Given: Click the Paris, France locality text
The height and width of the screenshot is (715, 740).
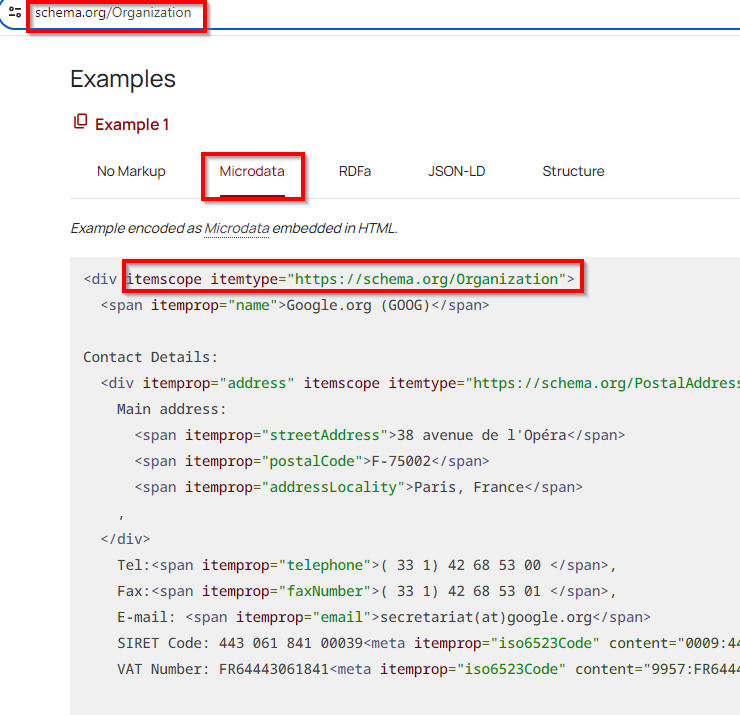Looking at the screenshot, I should [x=464, y=487].
